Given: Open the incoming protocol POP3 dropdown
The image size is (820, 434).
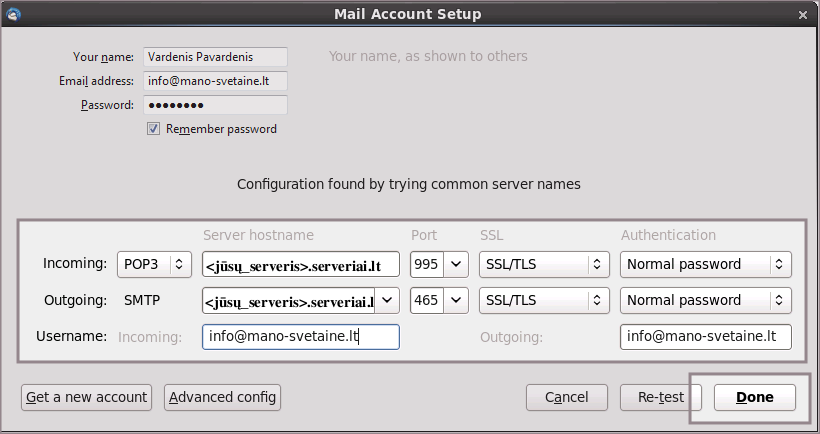Looking at the screenshot, I should pos(154,264).
